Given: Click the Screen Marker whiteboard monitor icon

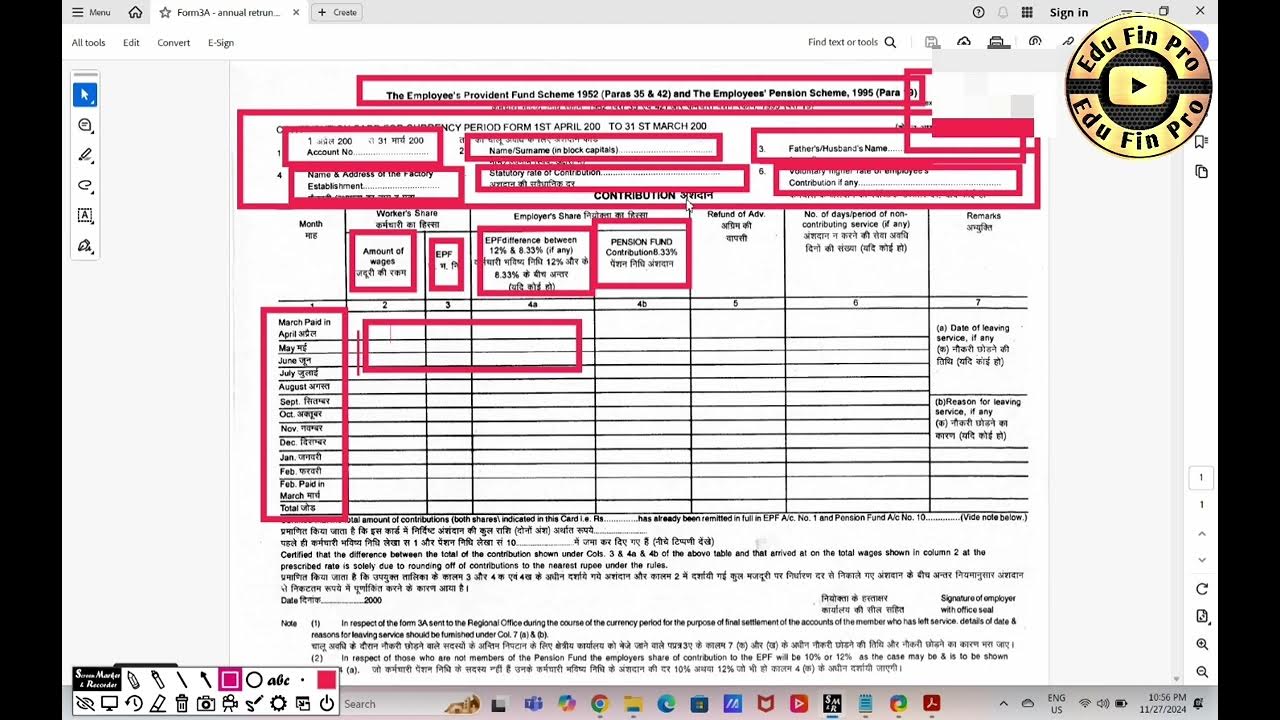Looking at the screenshot, I should (x=109, y=704).
